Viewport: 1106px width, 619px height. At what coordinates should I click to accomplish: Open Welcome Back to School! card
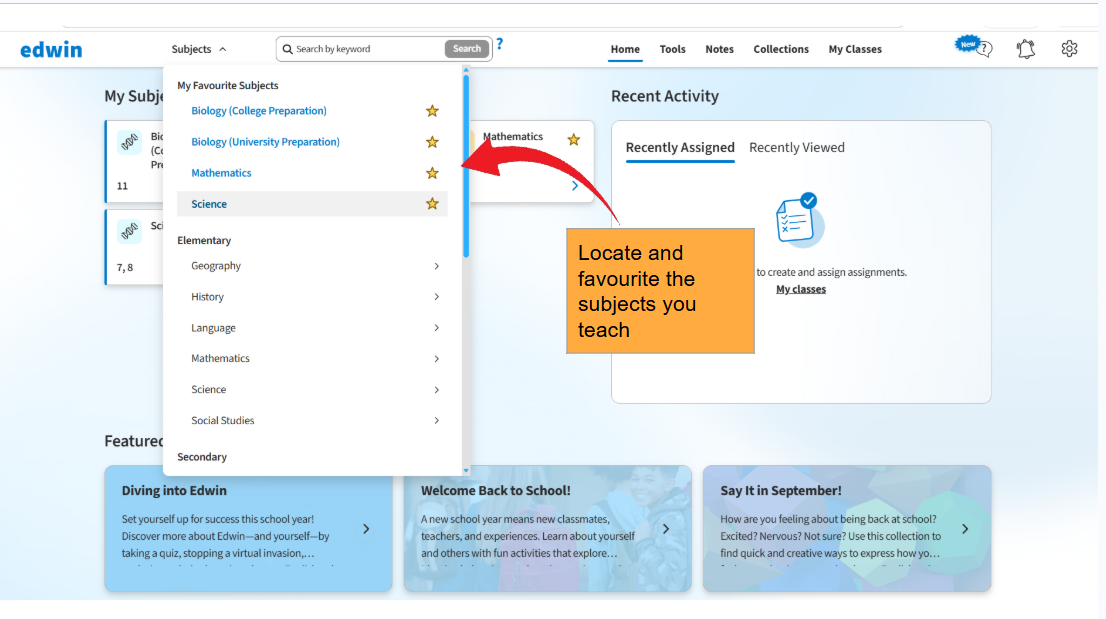547,528
